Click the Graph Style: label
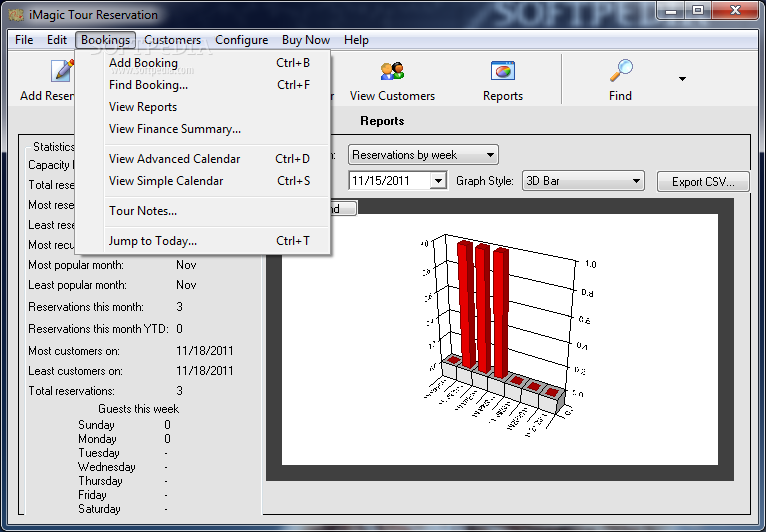This screenshot has height=532, width=766. (x=485, y=181)
